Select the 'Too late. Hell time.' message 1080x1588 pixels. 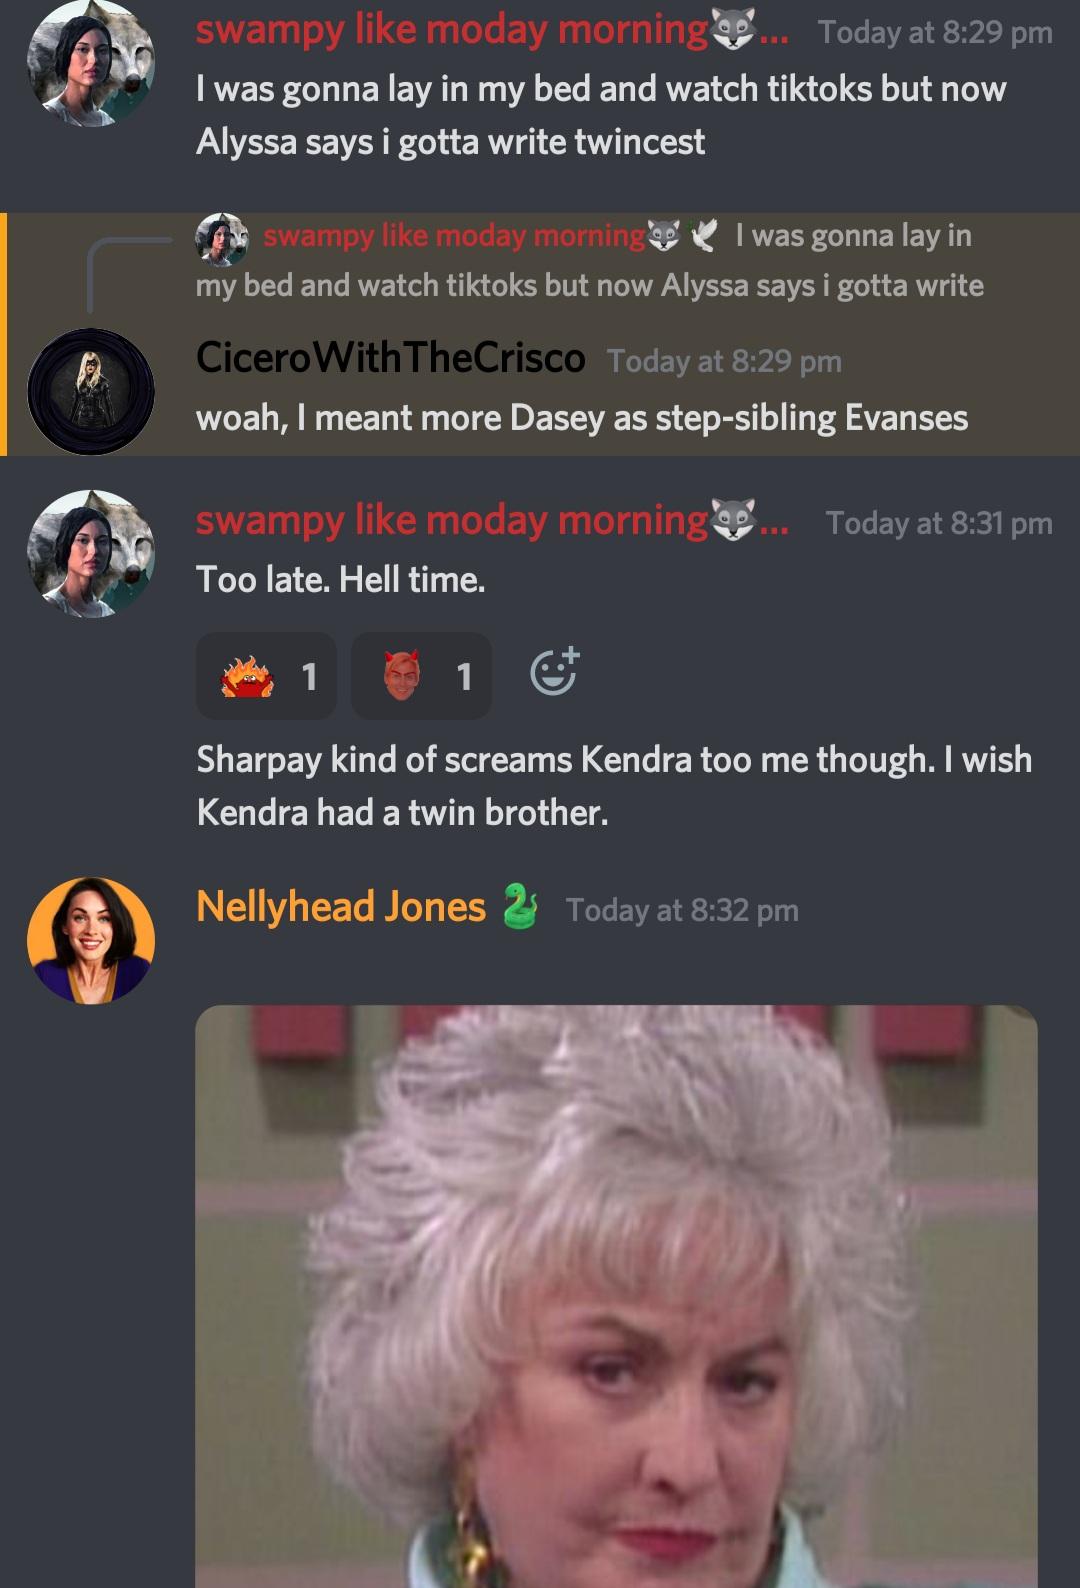tap(341, 580)
